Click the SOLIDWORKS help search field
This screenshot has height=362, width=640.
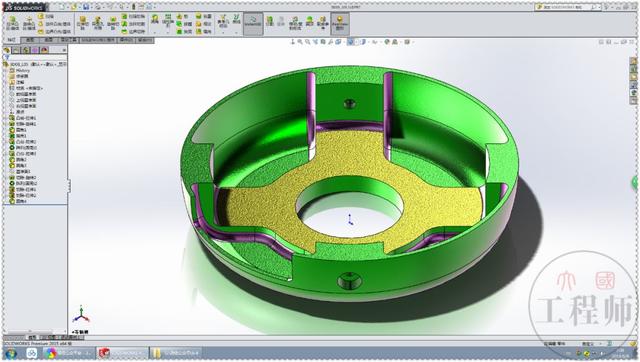[567, 7]
